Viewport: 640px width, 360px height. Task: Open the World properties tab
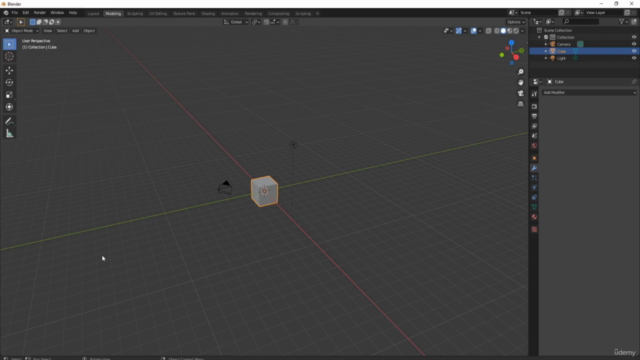pyautogui.click(x=534, y=146)
